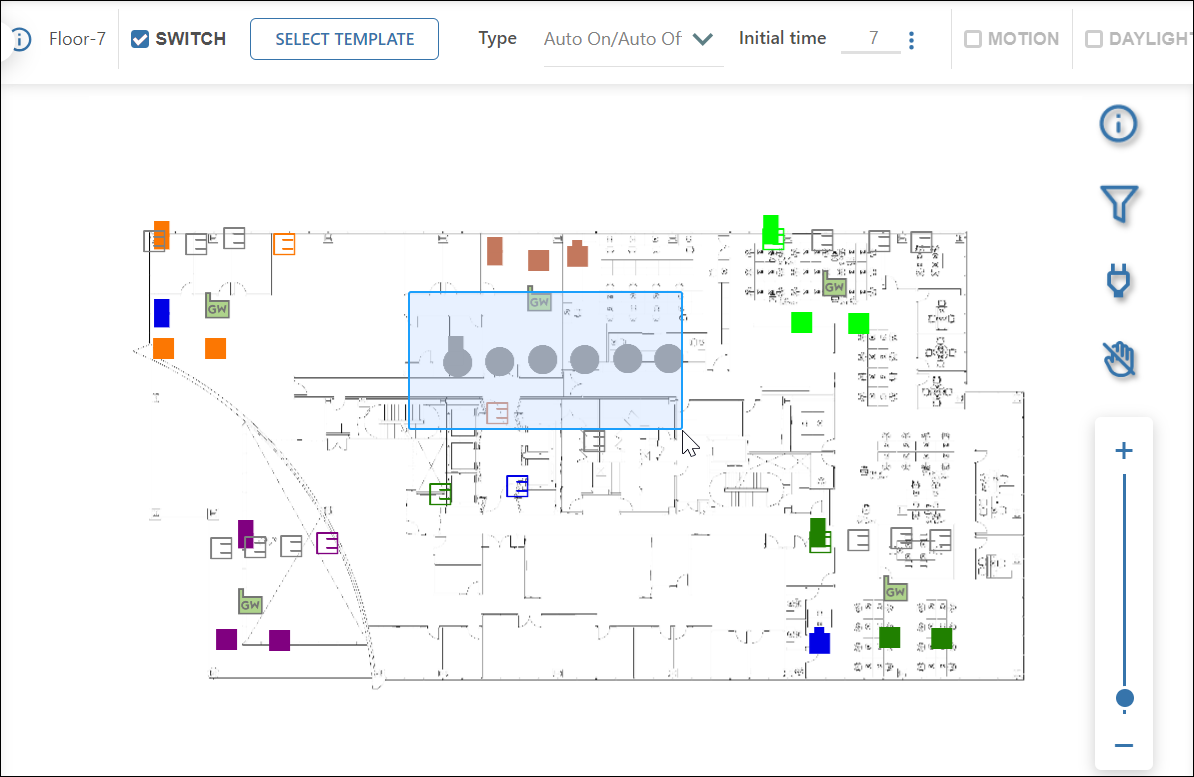Select the GW gateway icon inside blue selection

pos(540,301)
